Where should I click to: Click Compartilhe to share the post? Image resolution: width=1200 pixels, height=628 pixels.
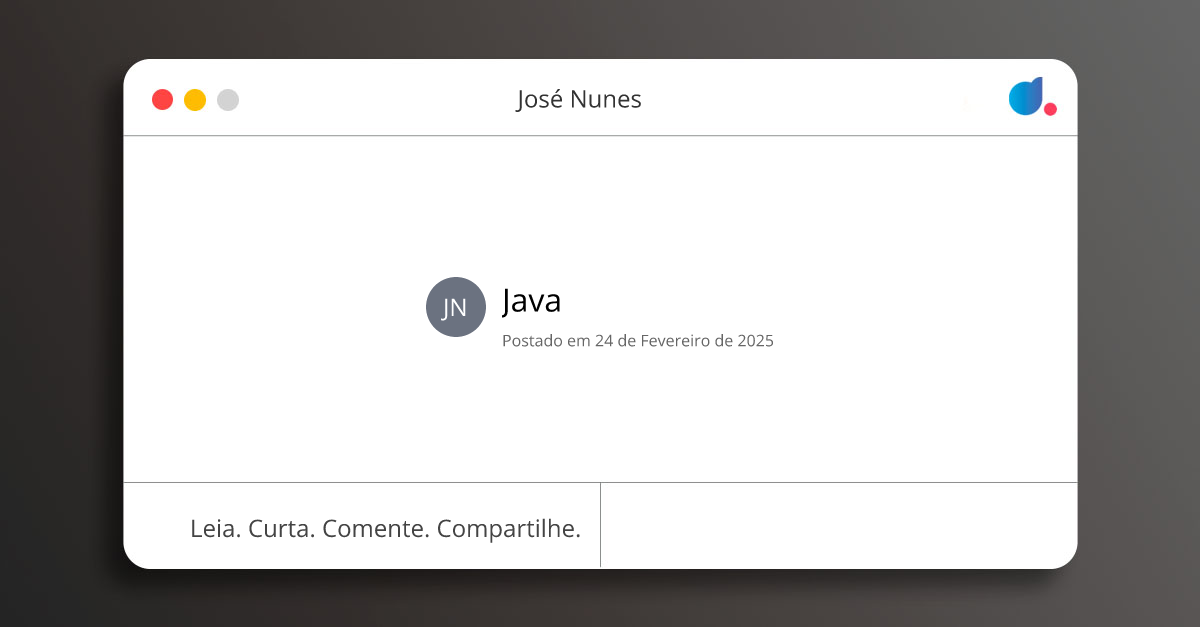click(508, 528)
